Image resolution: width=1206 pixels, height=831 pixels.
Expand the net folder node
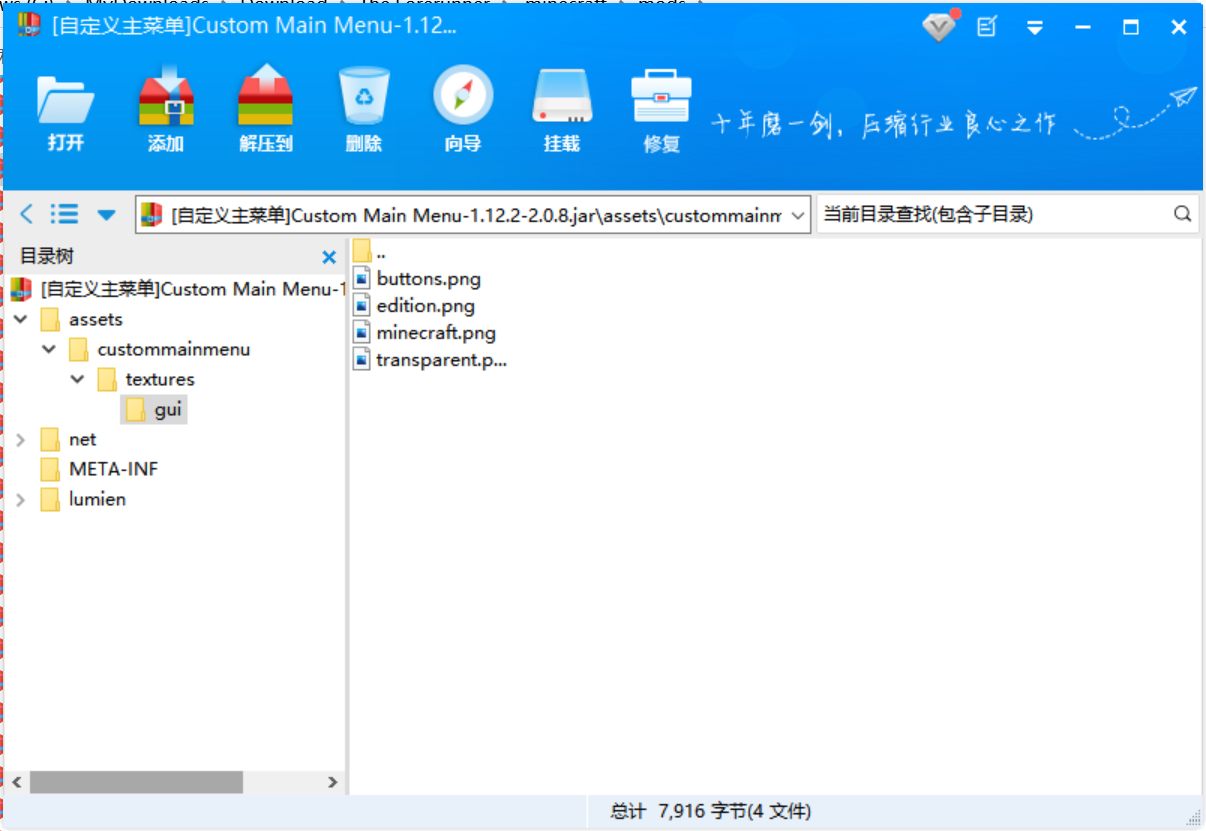(x=21, y=439)
